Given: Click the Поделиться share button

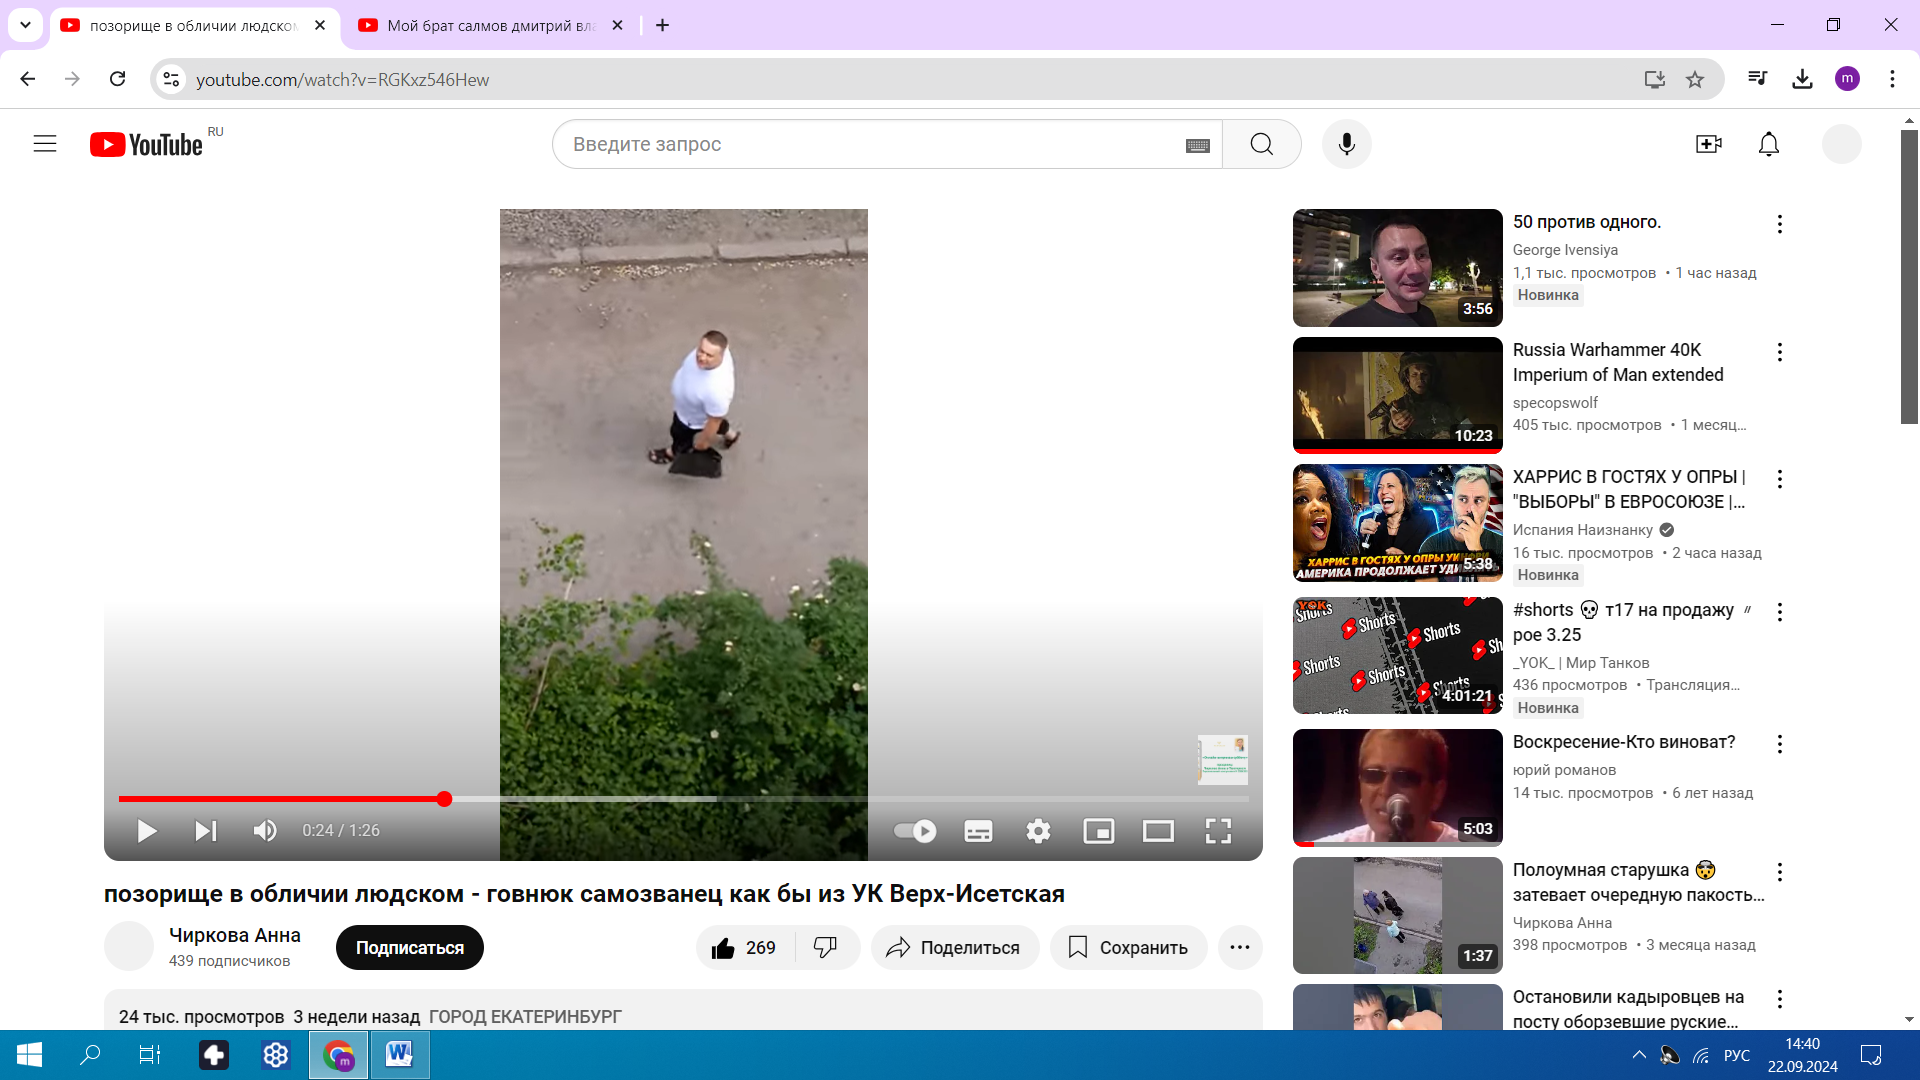Looking at the screenshot, I should 954,947.
